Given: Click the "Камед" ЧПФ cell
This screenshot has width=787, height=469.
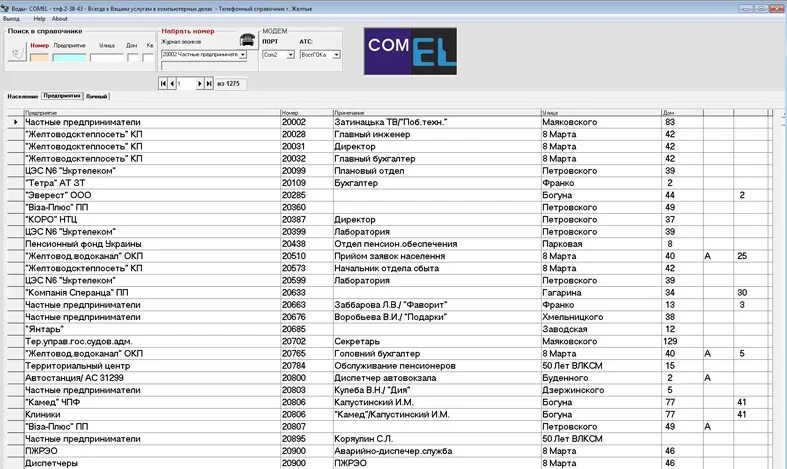Looking at the screenshot, I should coord(152,402).
